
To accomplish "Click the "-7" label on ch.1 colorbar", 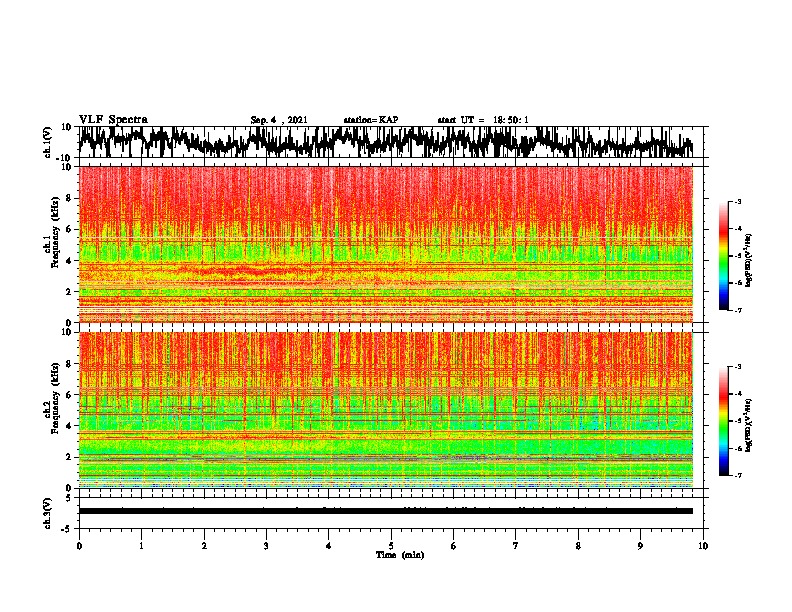I will pos(737,310).
